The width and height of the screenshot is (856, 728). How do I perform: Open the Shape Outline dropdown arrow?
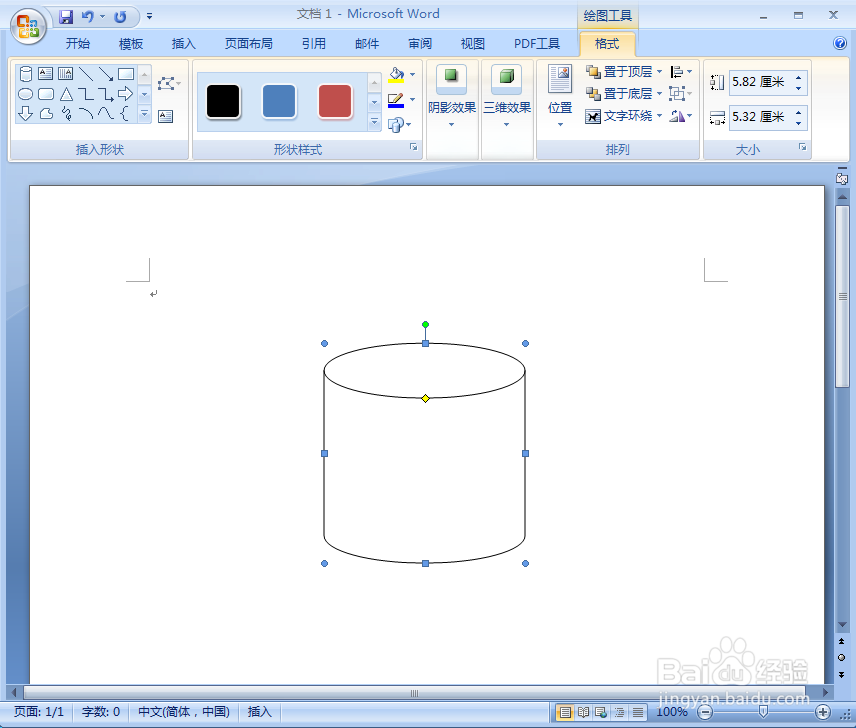pyautogui.click(x=412, y=99)
